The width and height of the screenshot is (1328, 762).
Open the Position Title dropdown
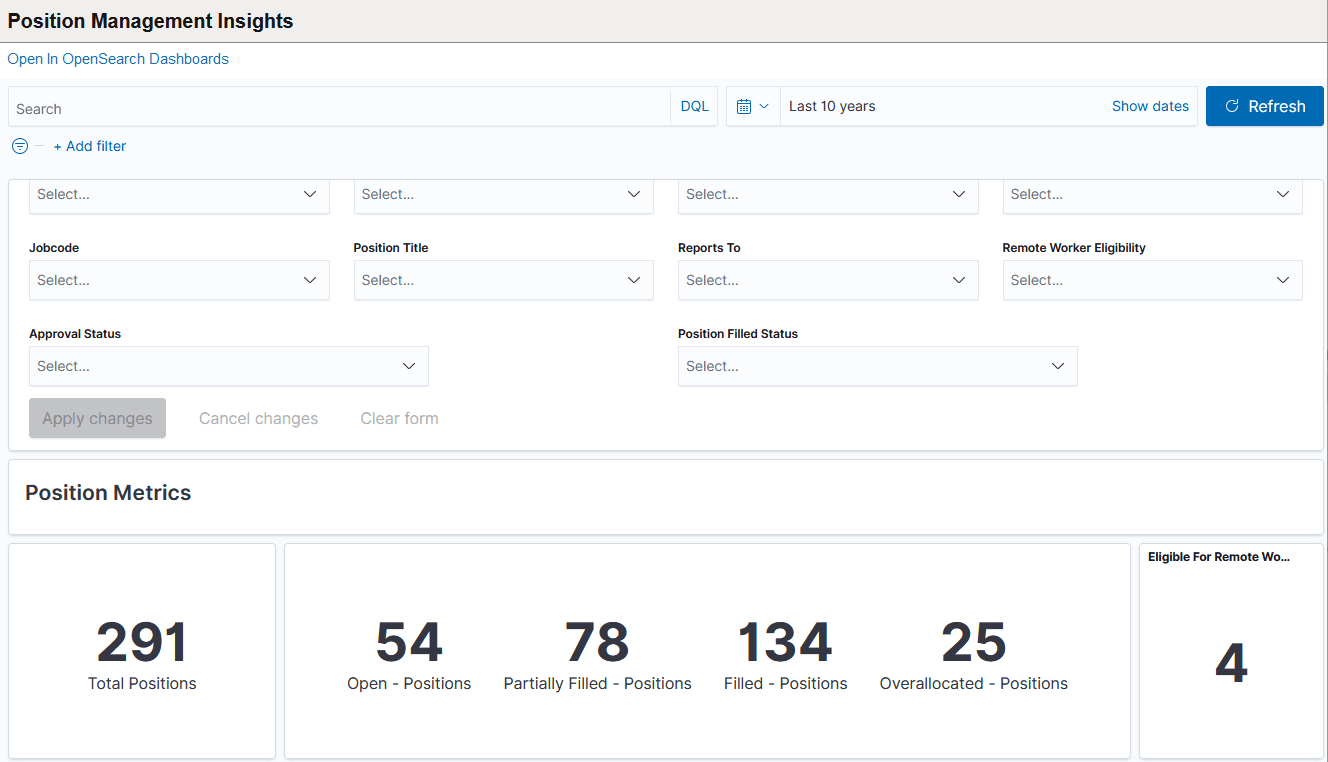coord(503,280)
